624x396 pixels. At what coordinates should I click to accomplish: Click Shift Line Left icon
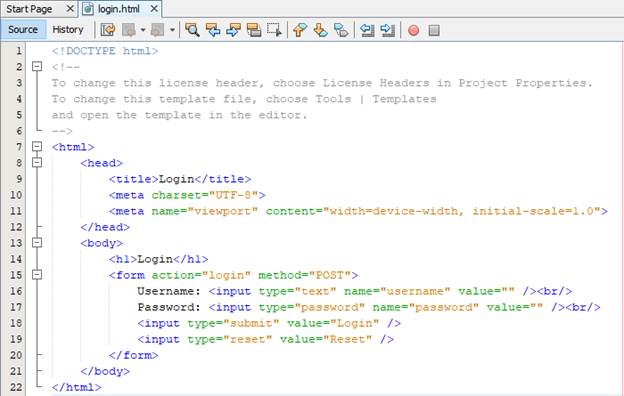point(367,30)
